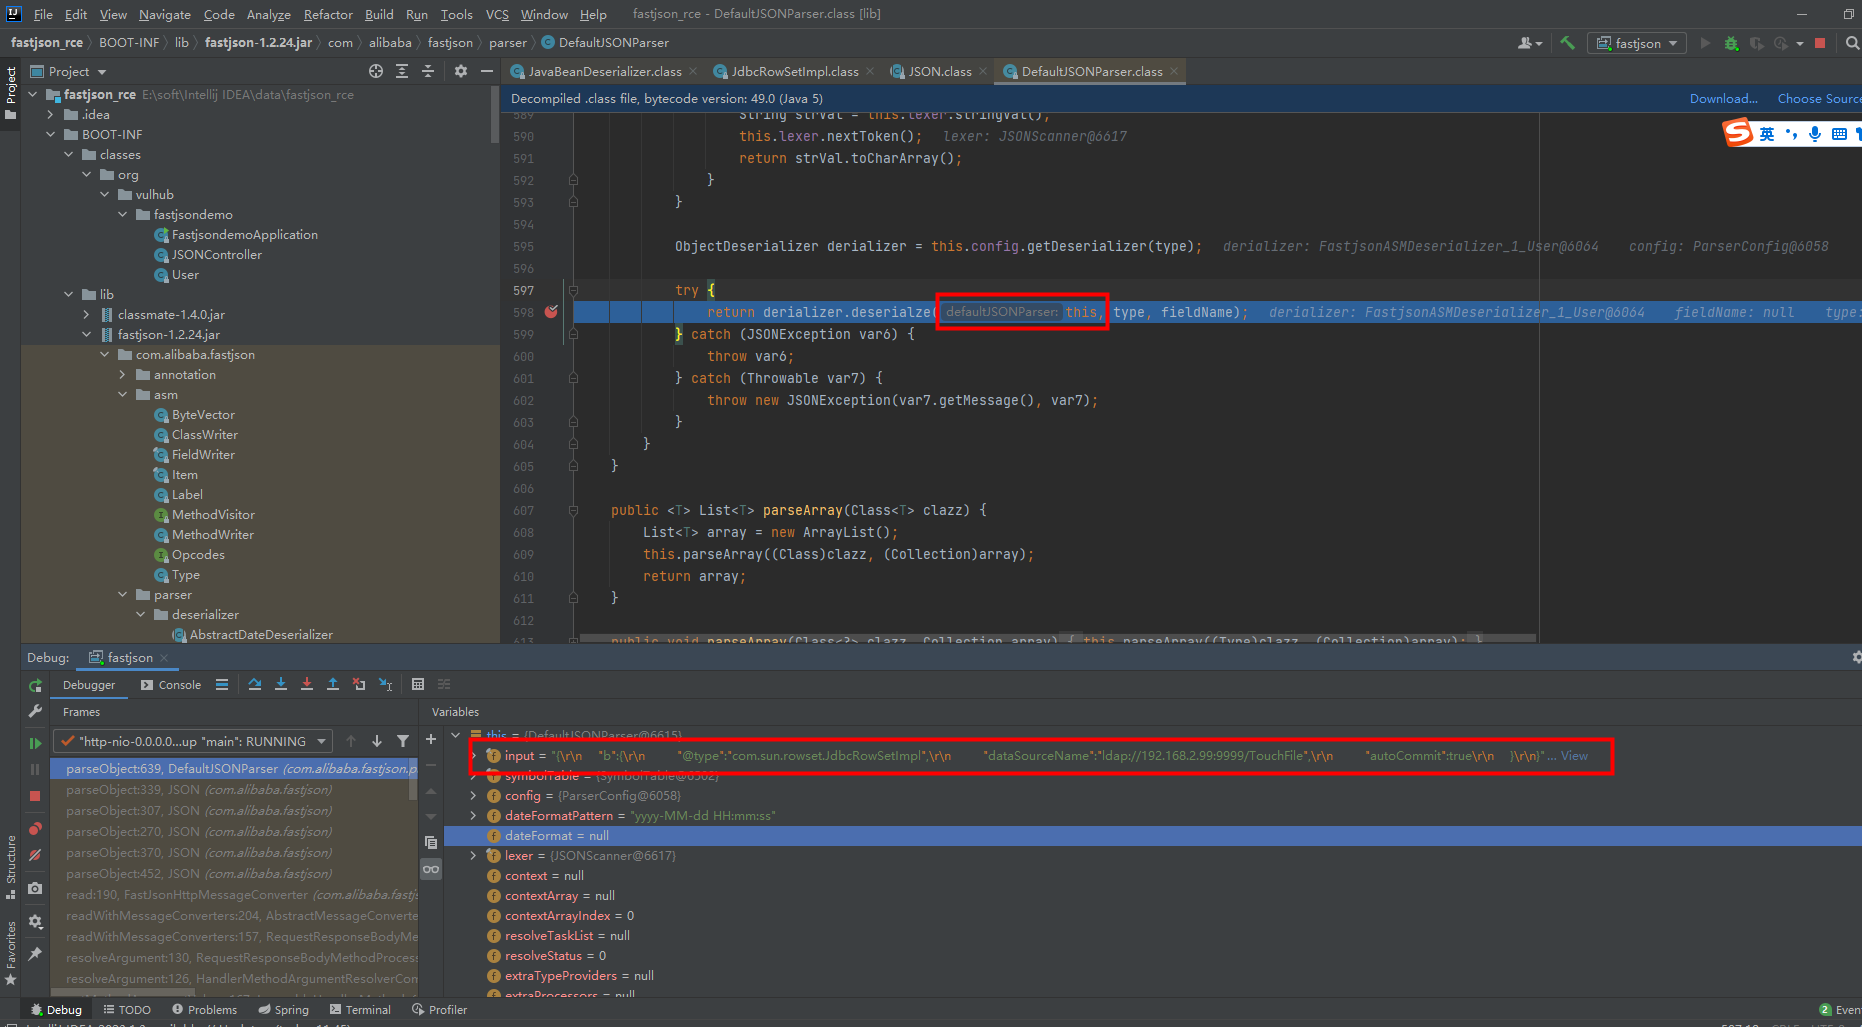
Task: Open the Project panel settings gear
Action: click(x=461, y=71)
